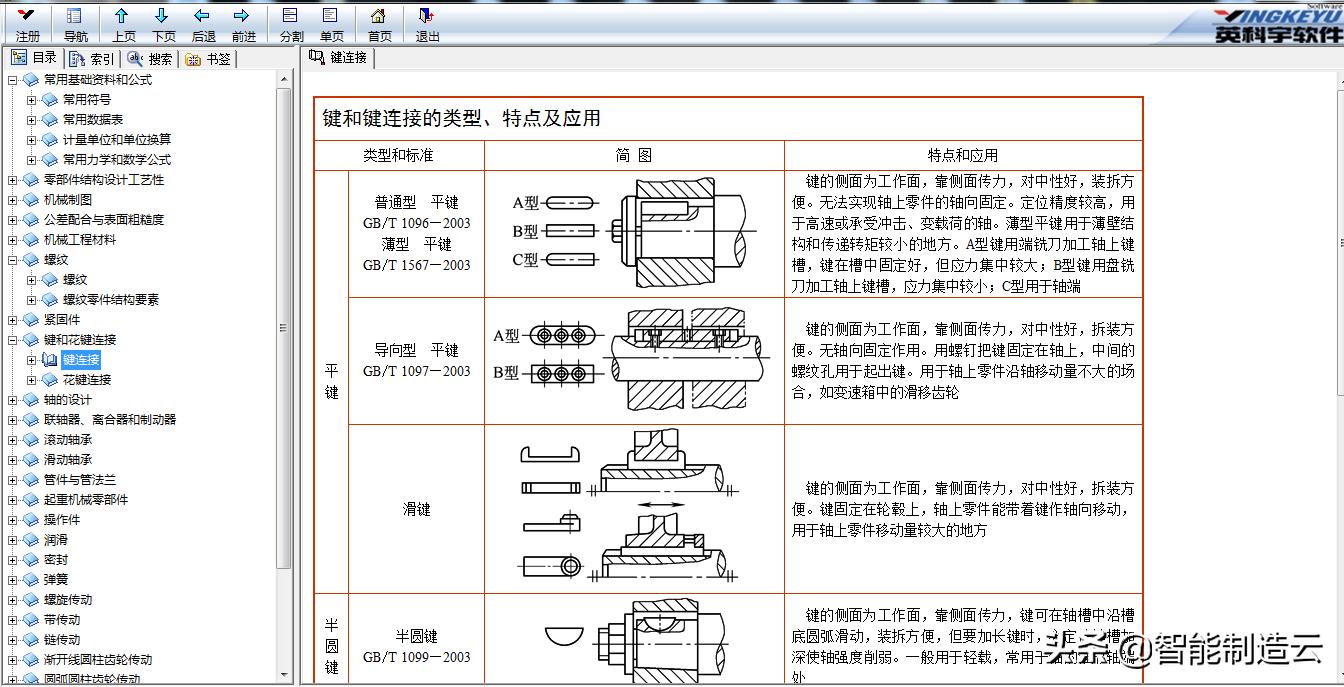Expand the 机械制图 tree node
This screenshot has height=687, width=1344.
(x=12, y=200)
